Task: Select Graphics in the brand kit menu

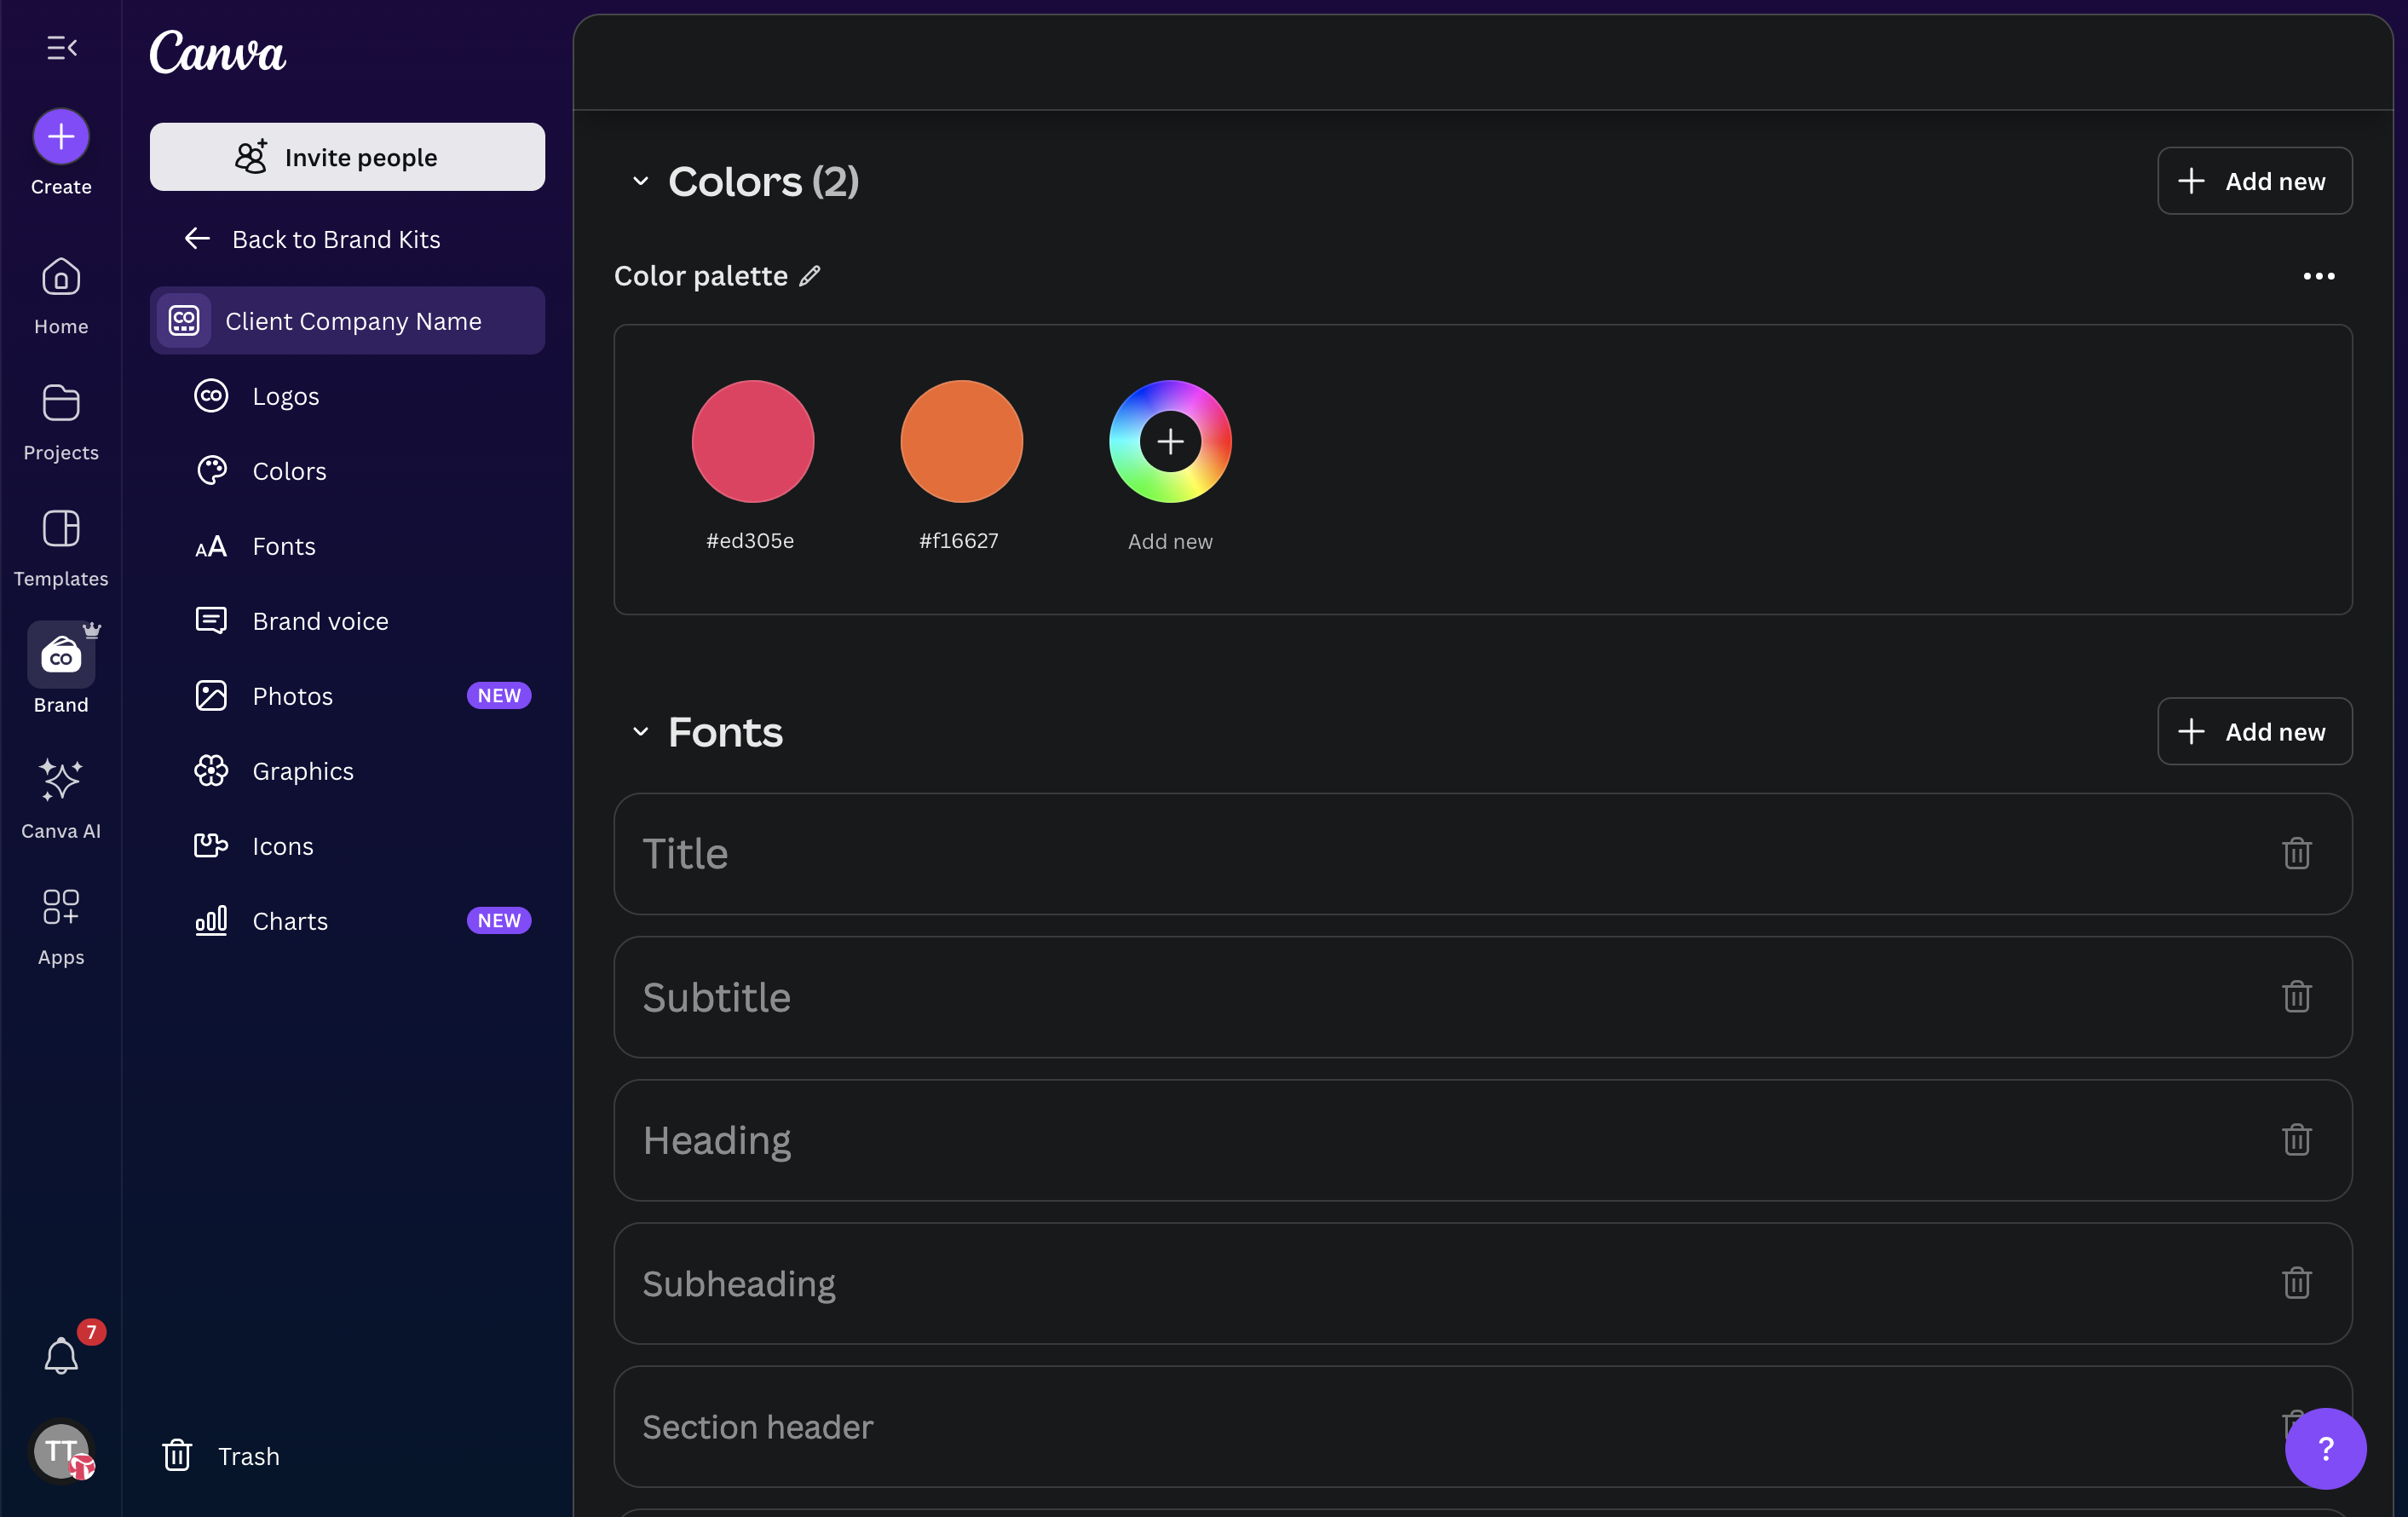Action: [347, 771]
